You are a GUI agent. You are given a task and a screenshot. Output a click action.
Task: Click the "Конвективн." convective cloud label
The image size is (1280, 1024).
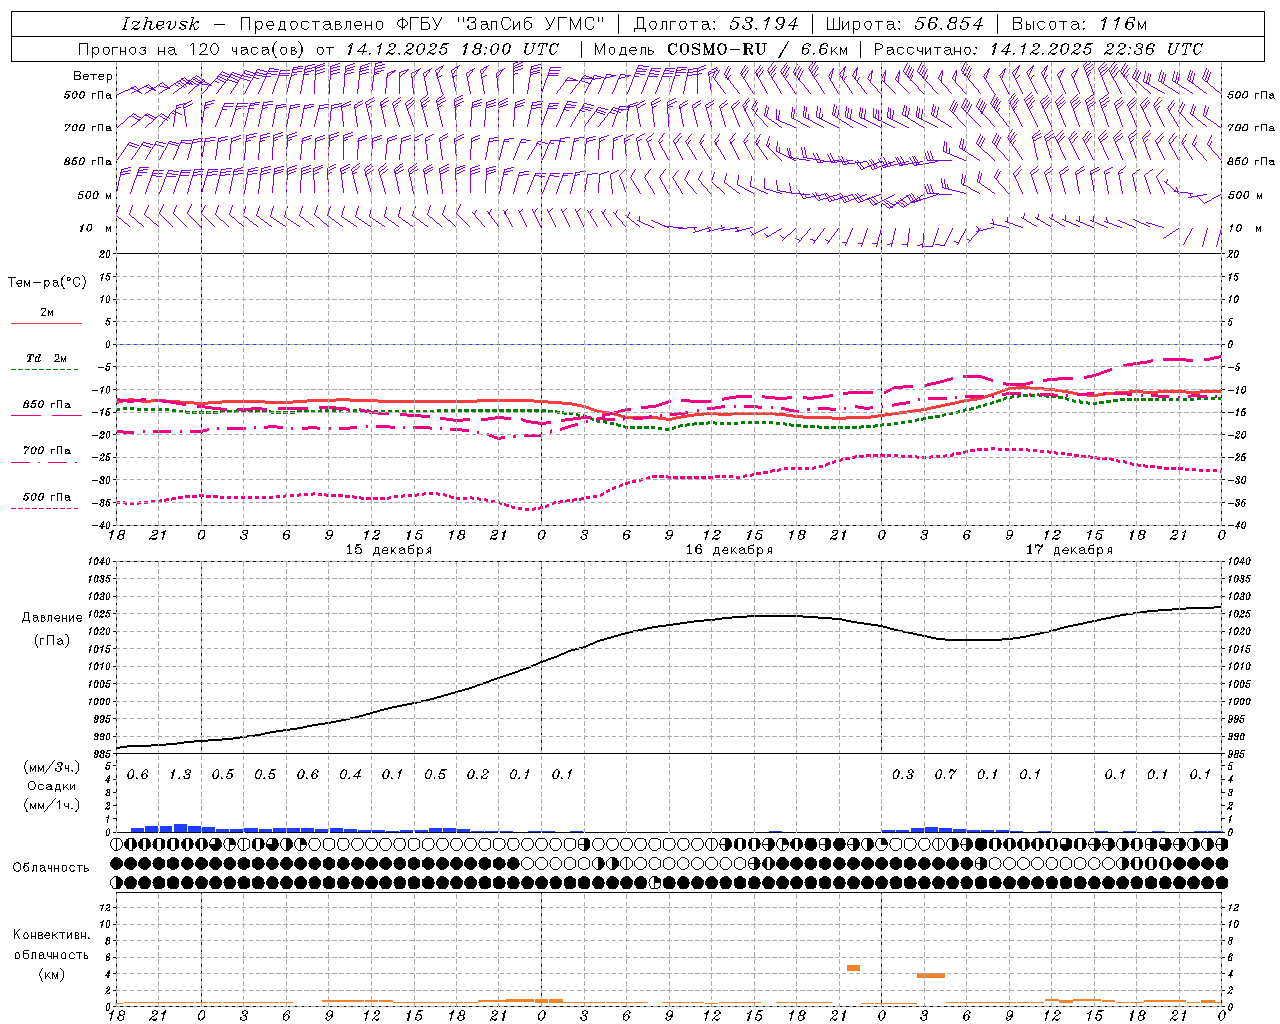tap(52, 935)
